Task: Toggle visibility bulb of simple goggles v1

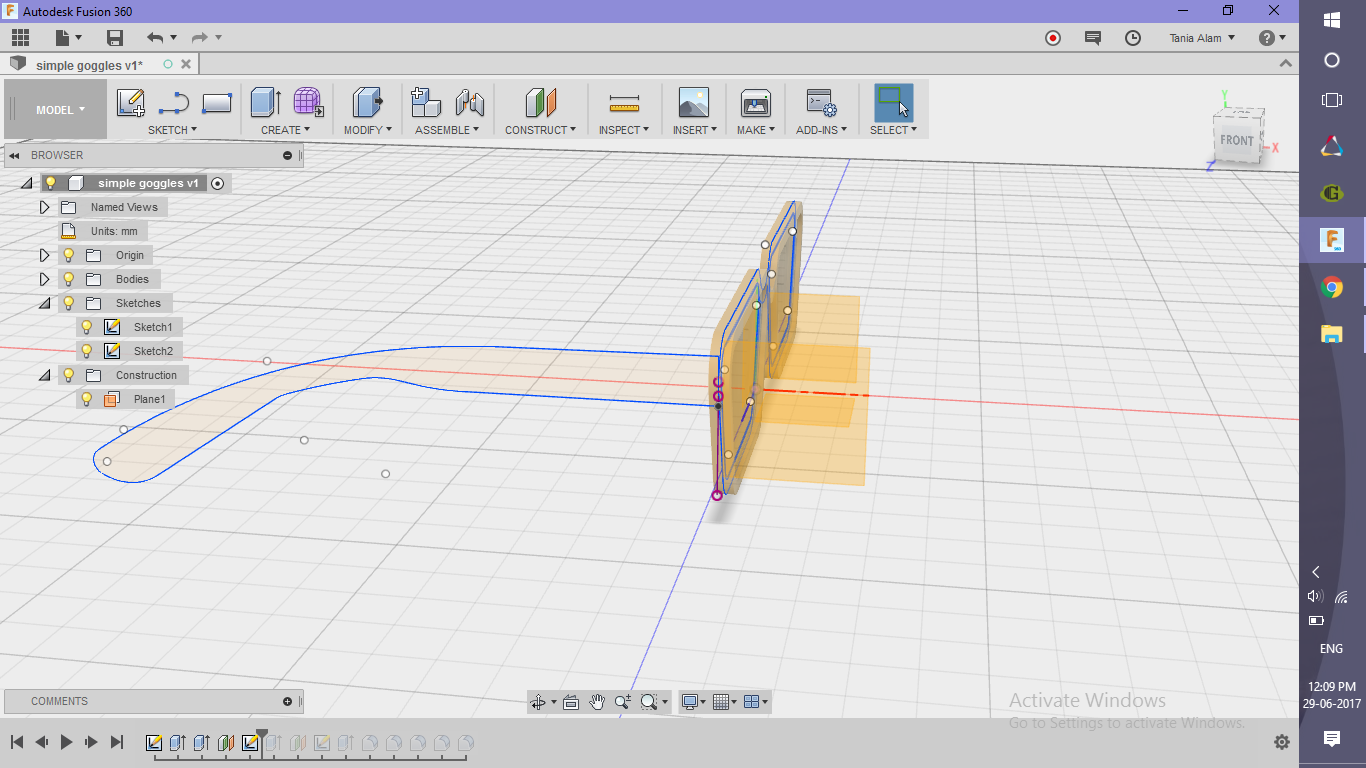Action: [x=51, y=183]
